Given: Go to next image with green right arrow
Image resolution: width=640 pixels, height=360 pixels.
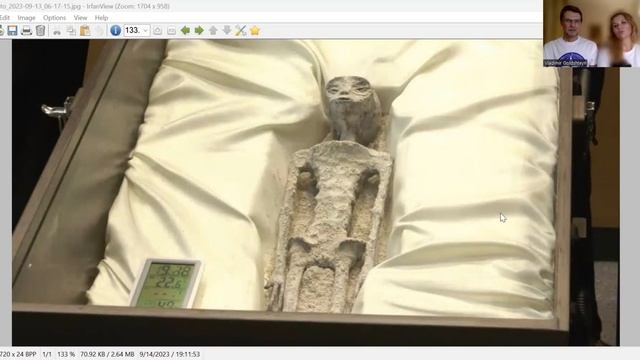Looking at the screenshot, I should click(199, 30).
